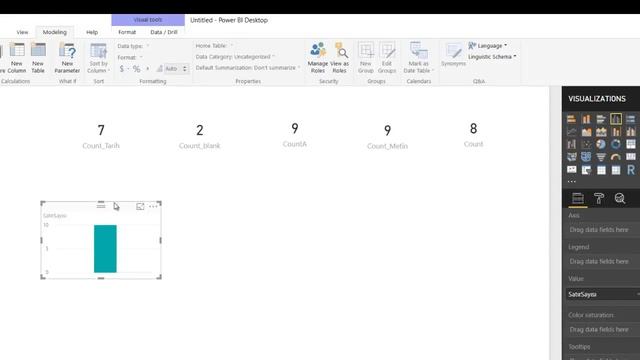Open the Data type dropdown
Image resolution: width=640 pixels, height=360 pixels.
pyautogui.click(x=133, y=46)
